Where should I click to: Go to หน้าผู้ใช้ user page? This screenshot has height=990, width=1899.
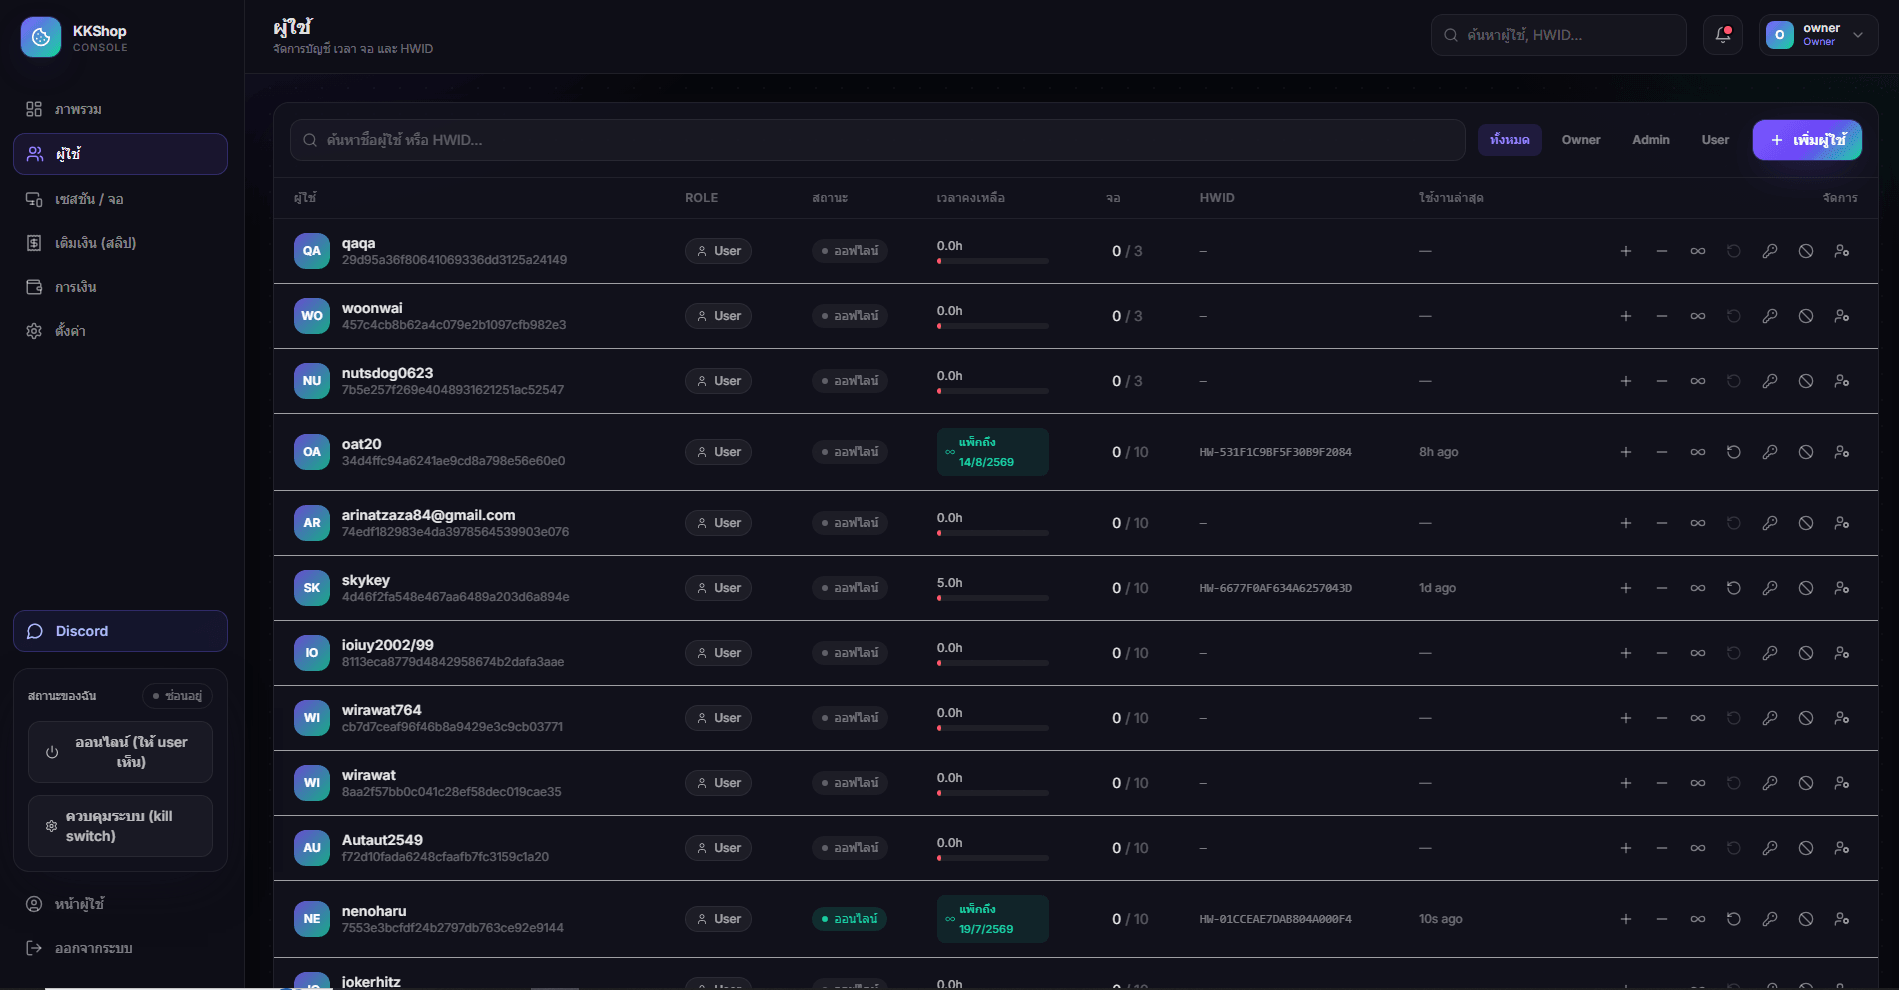coord(120,904)
